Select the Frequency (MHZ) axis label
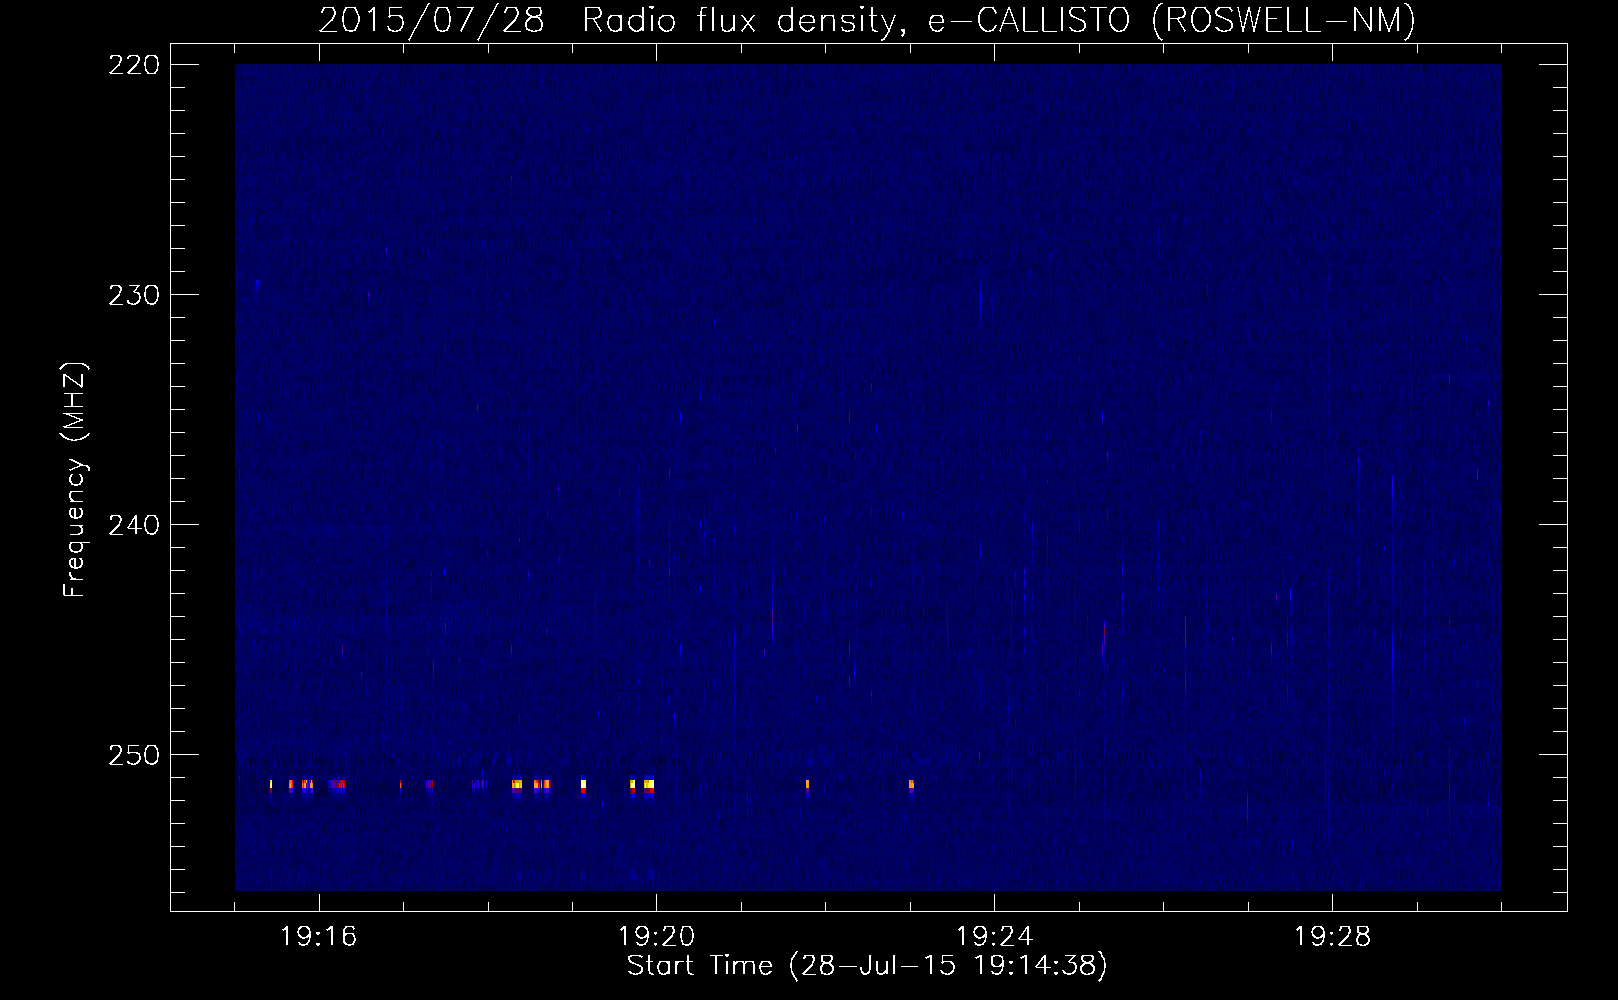 click(x=75, y=479)
